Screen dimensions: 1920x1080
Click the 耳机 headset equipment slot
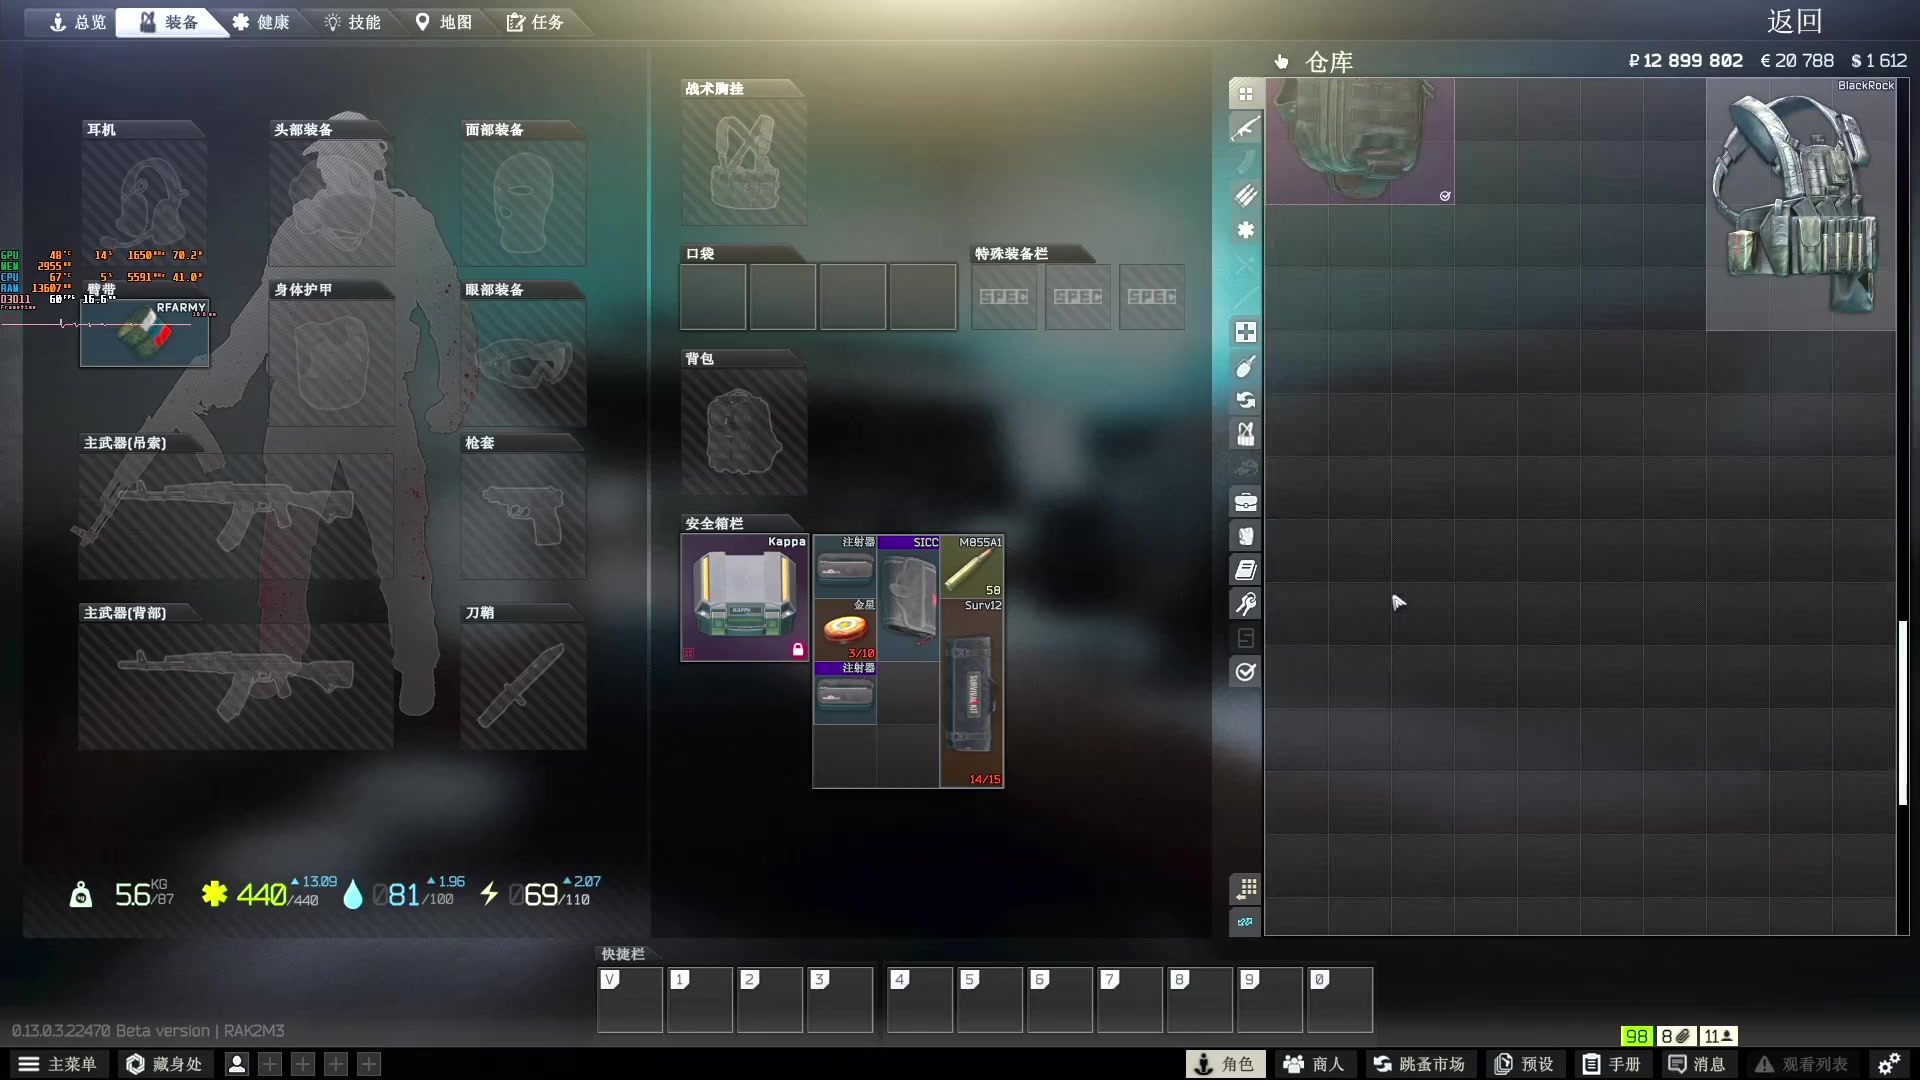(144, 203)
